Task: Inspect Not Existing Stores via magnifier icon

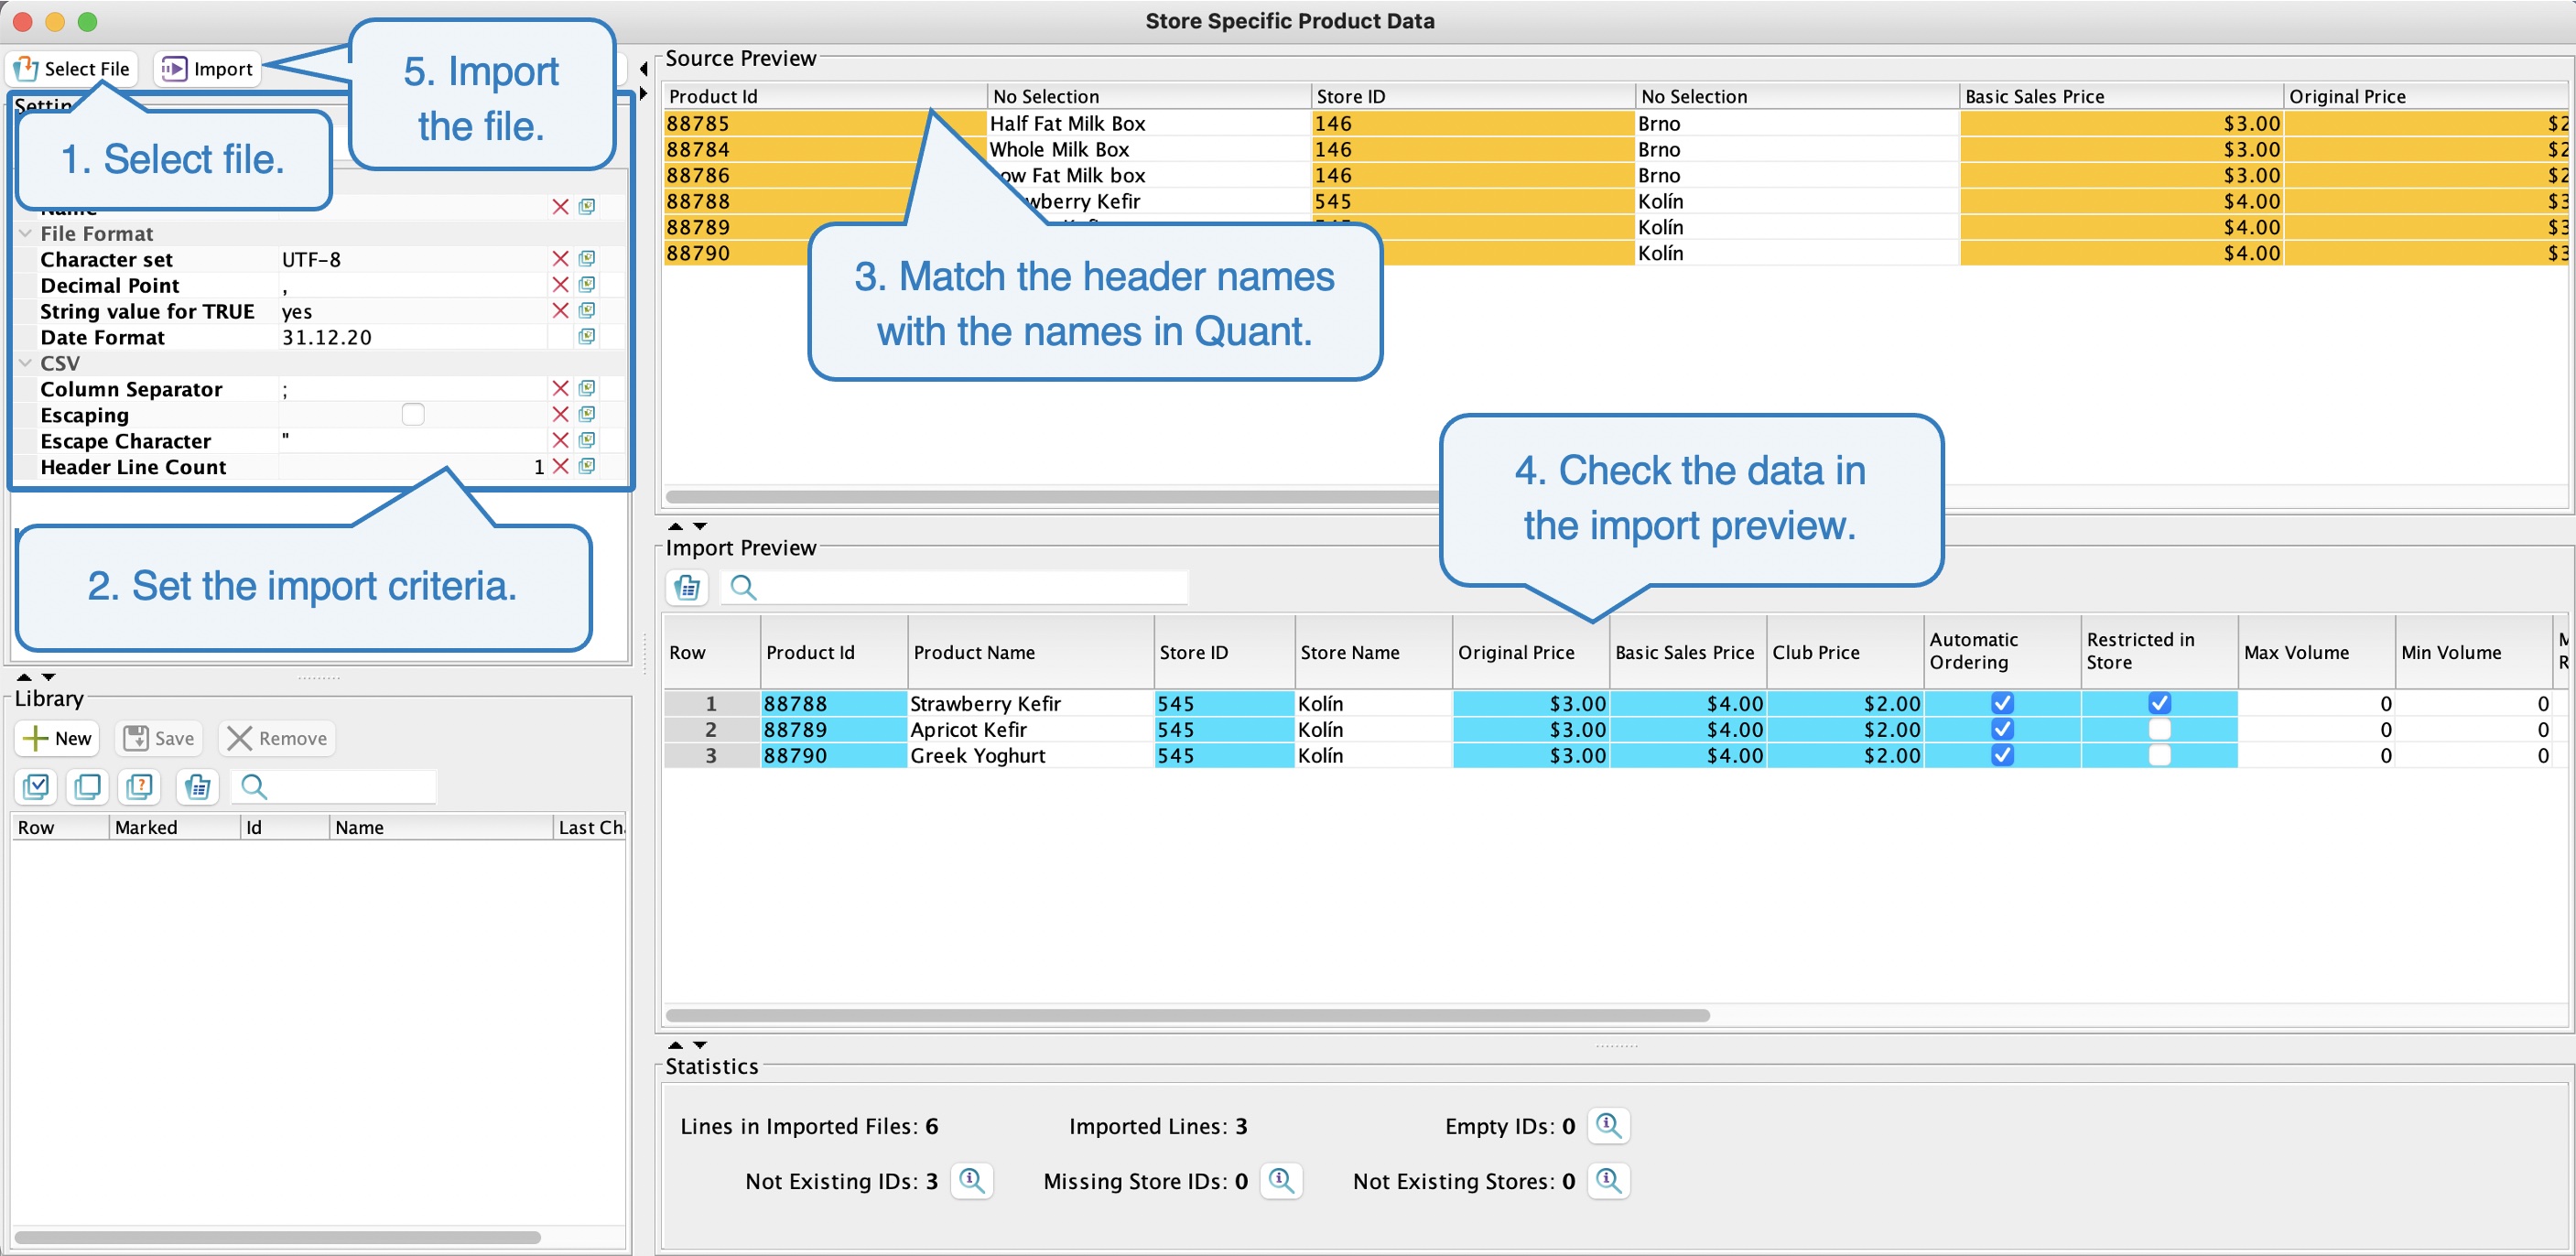Action: point(1608,1181)
